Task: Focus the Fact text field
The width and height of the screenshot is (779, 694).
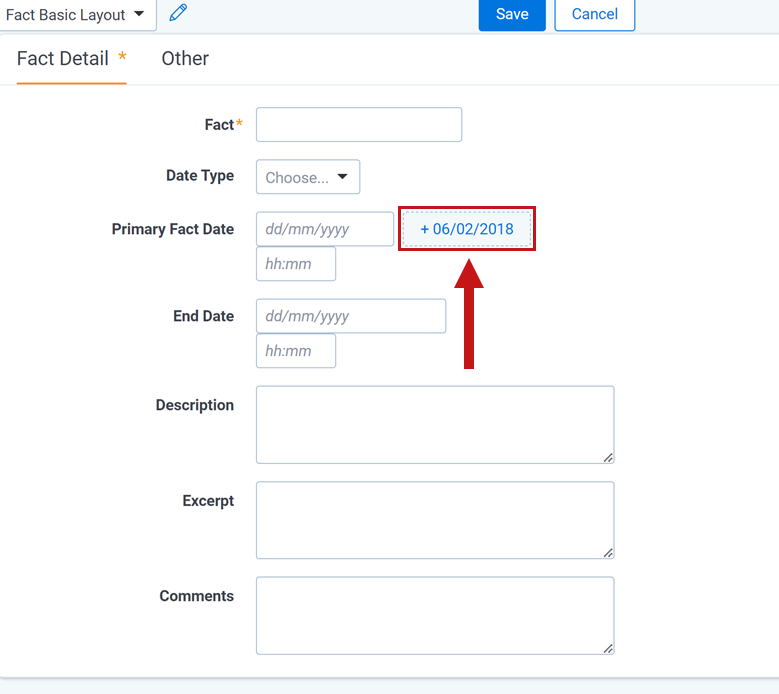Action: pos(359,124)
